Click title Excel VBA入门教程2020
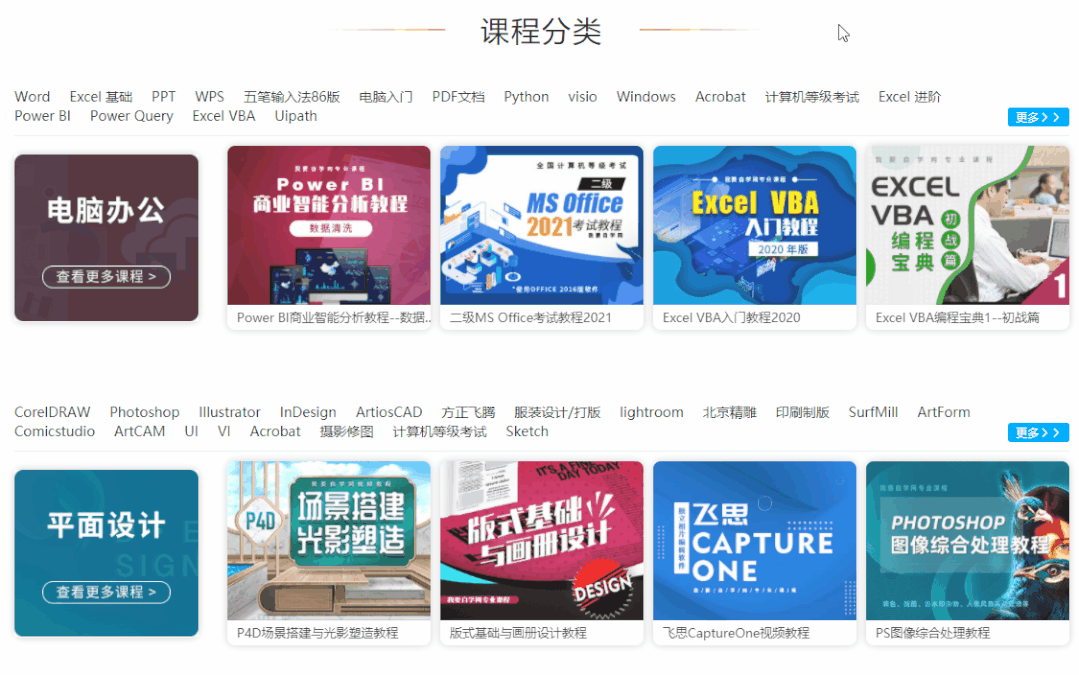Viewport: 1079px width, 675px height. (x=731, y=318)
